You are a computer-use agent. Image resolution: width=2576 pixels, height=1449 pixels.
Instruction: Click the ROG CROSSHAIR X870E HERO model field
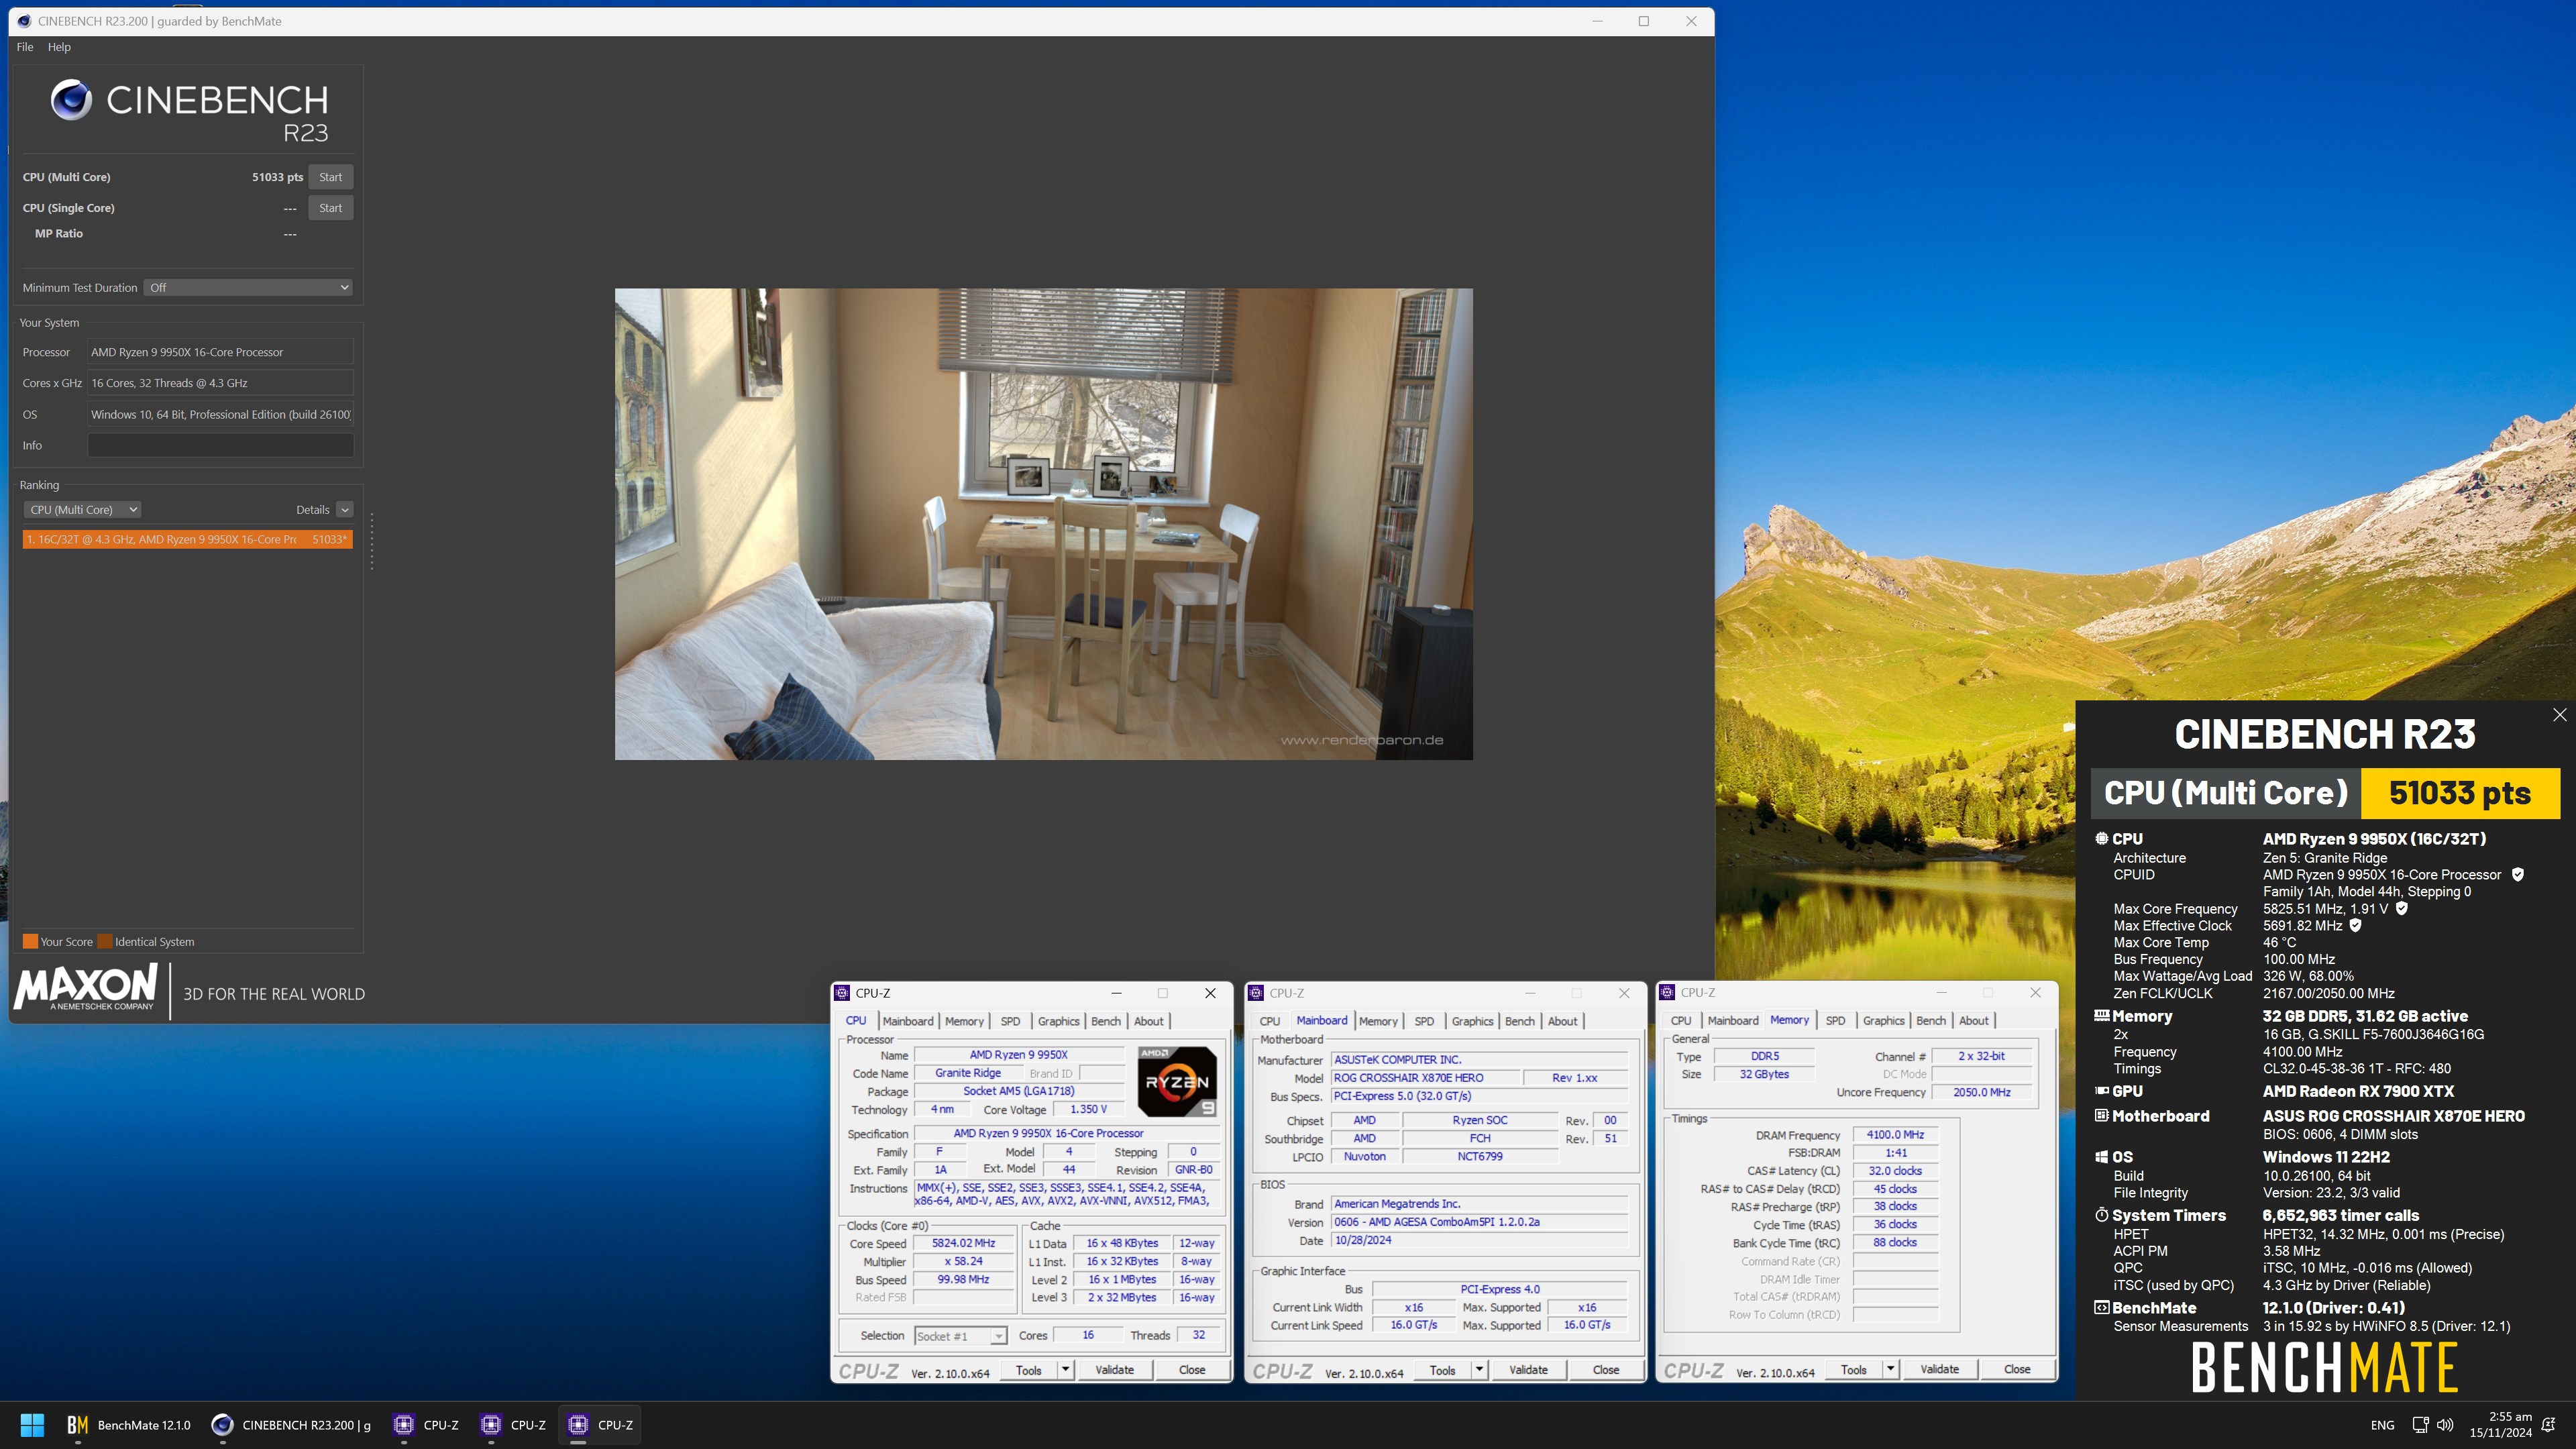point(1425,1078)
